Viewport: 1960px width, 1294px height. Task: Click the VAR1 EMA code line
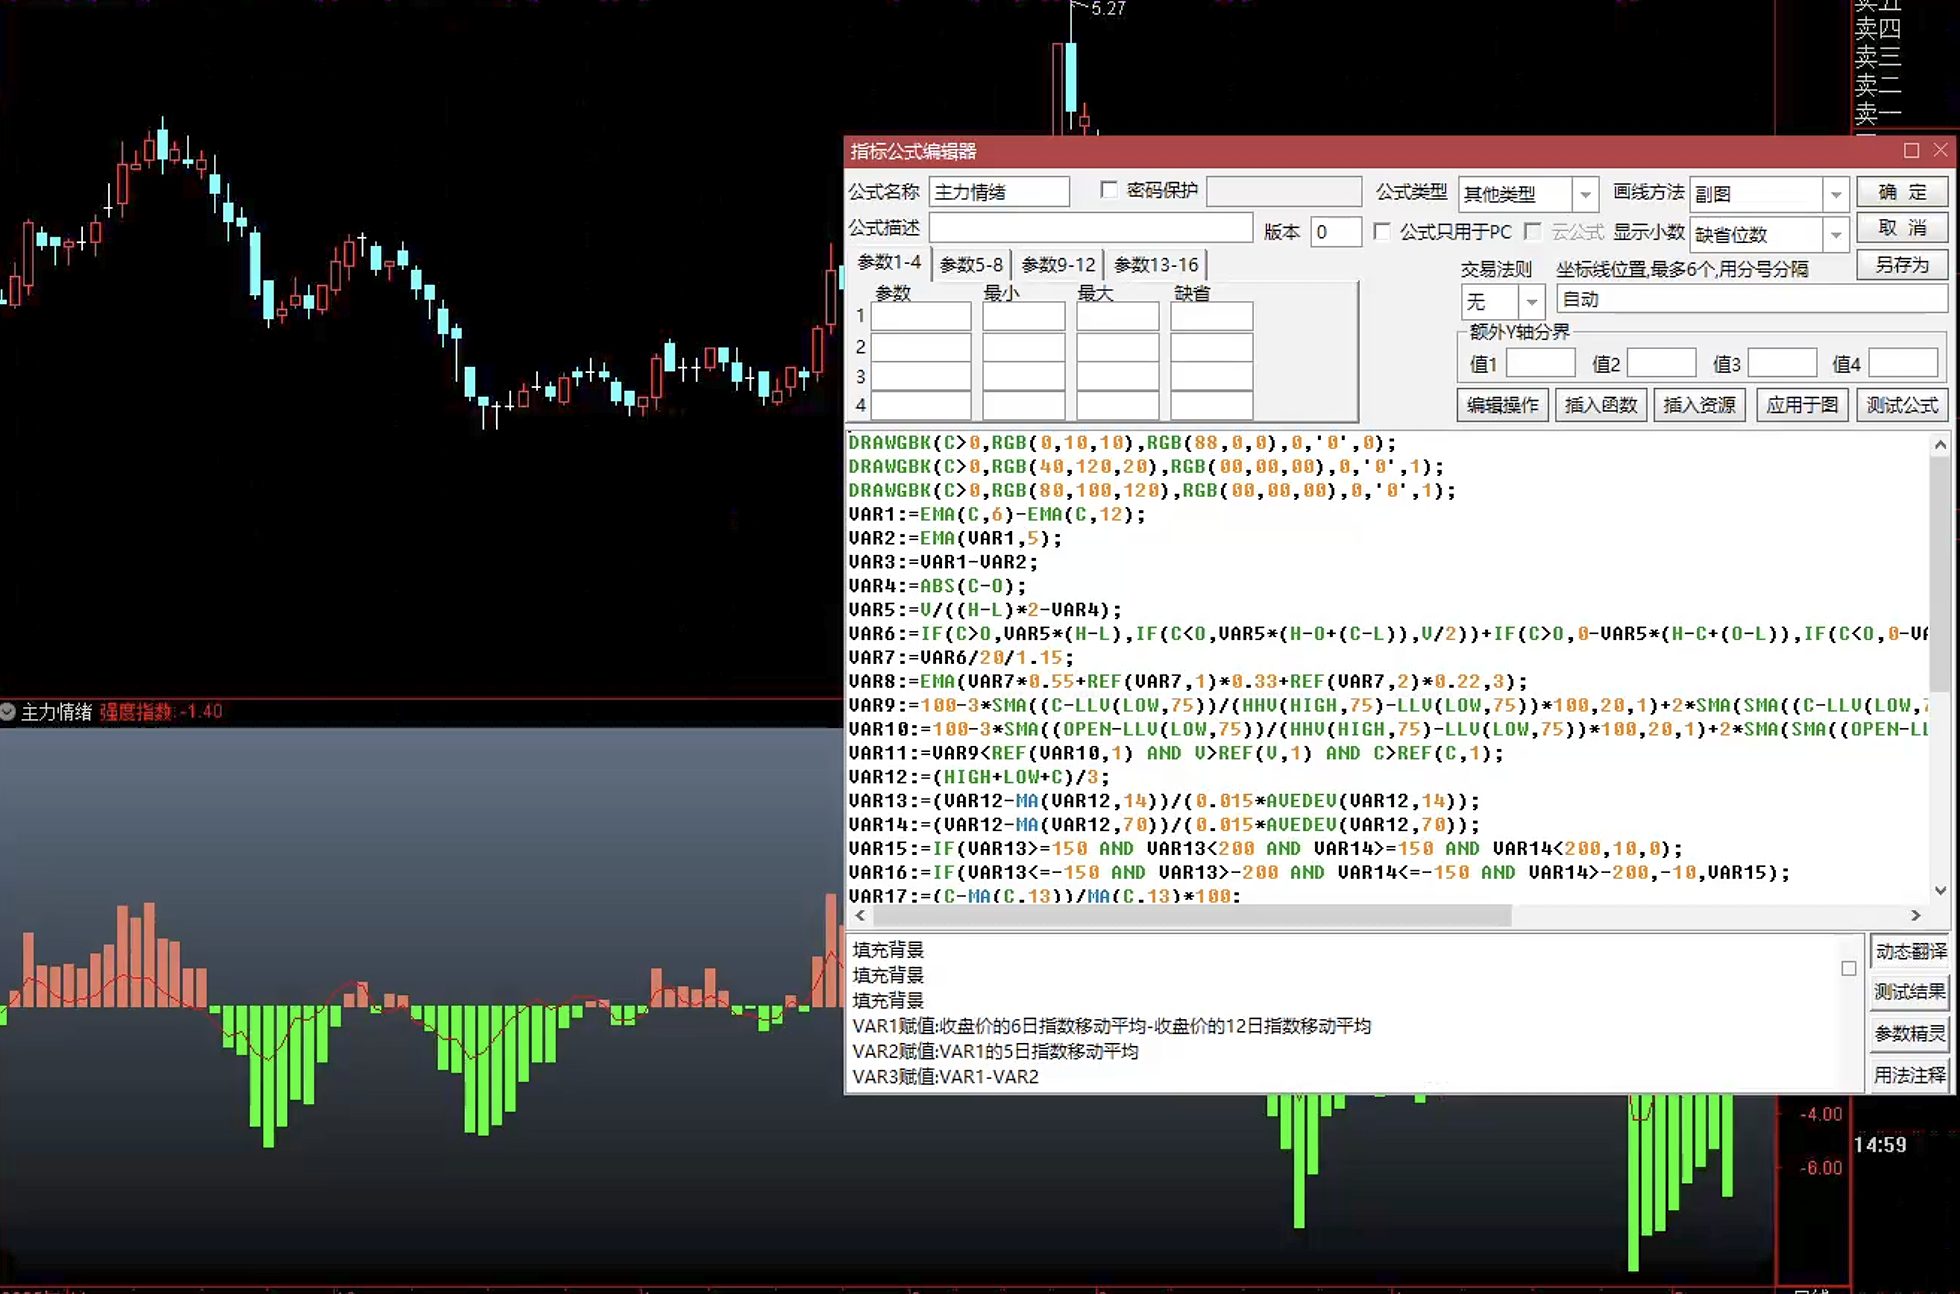click(997, 515)
